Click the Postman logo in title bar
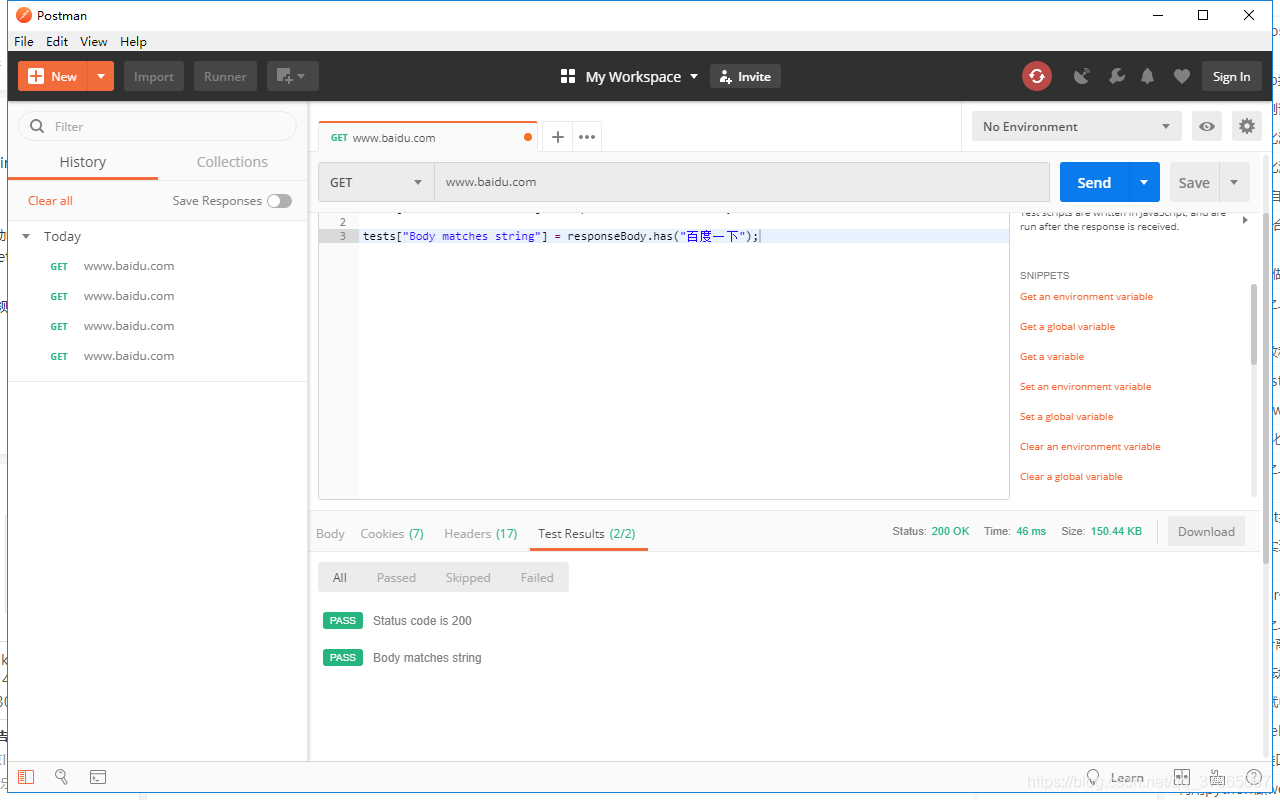 pos(24,15)
